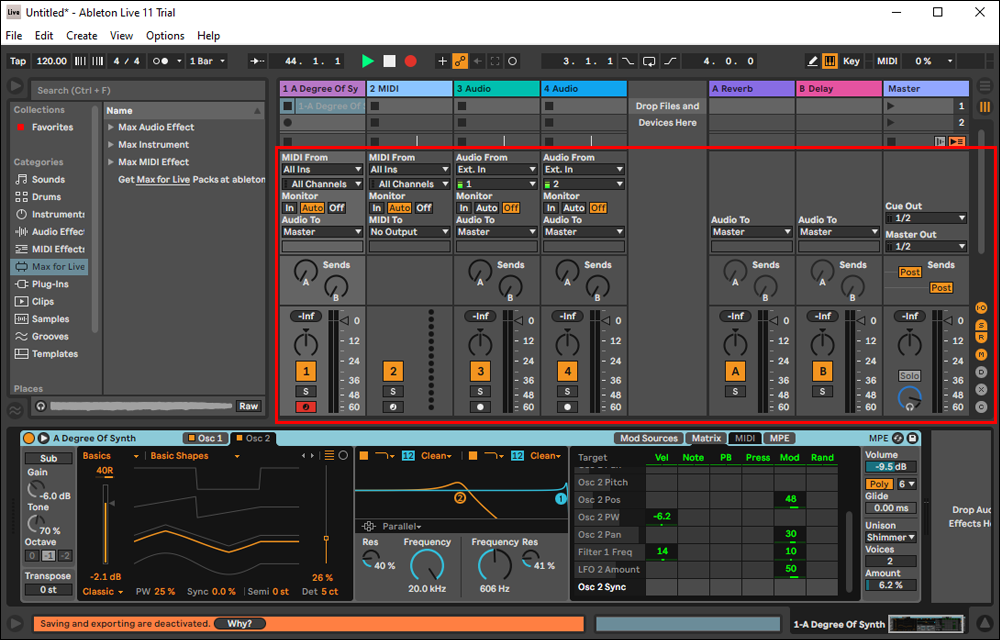1000x640 pixels.
Task: Expand the Max Audio Effect folder
Action: tap(111, 128)
